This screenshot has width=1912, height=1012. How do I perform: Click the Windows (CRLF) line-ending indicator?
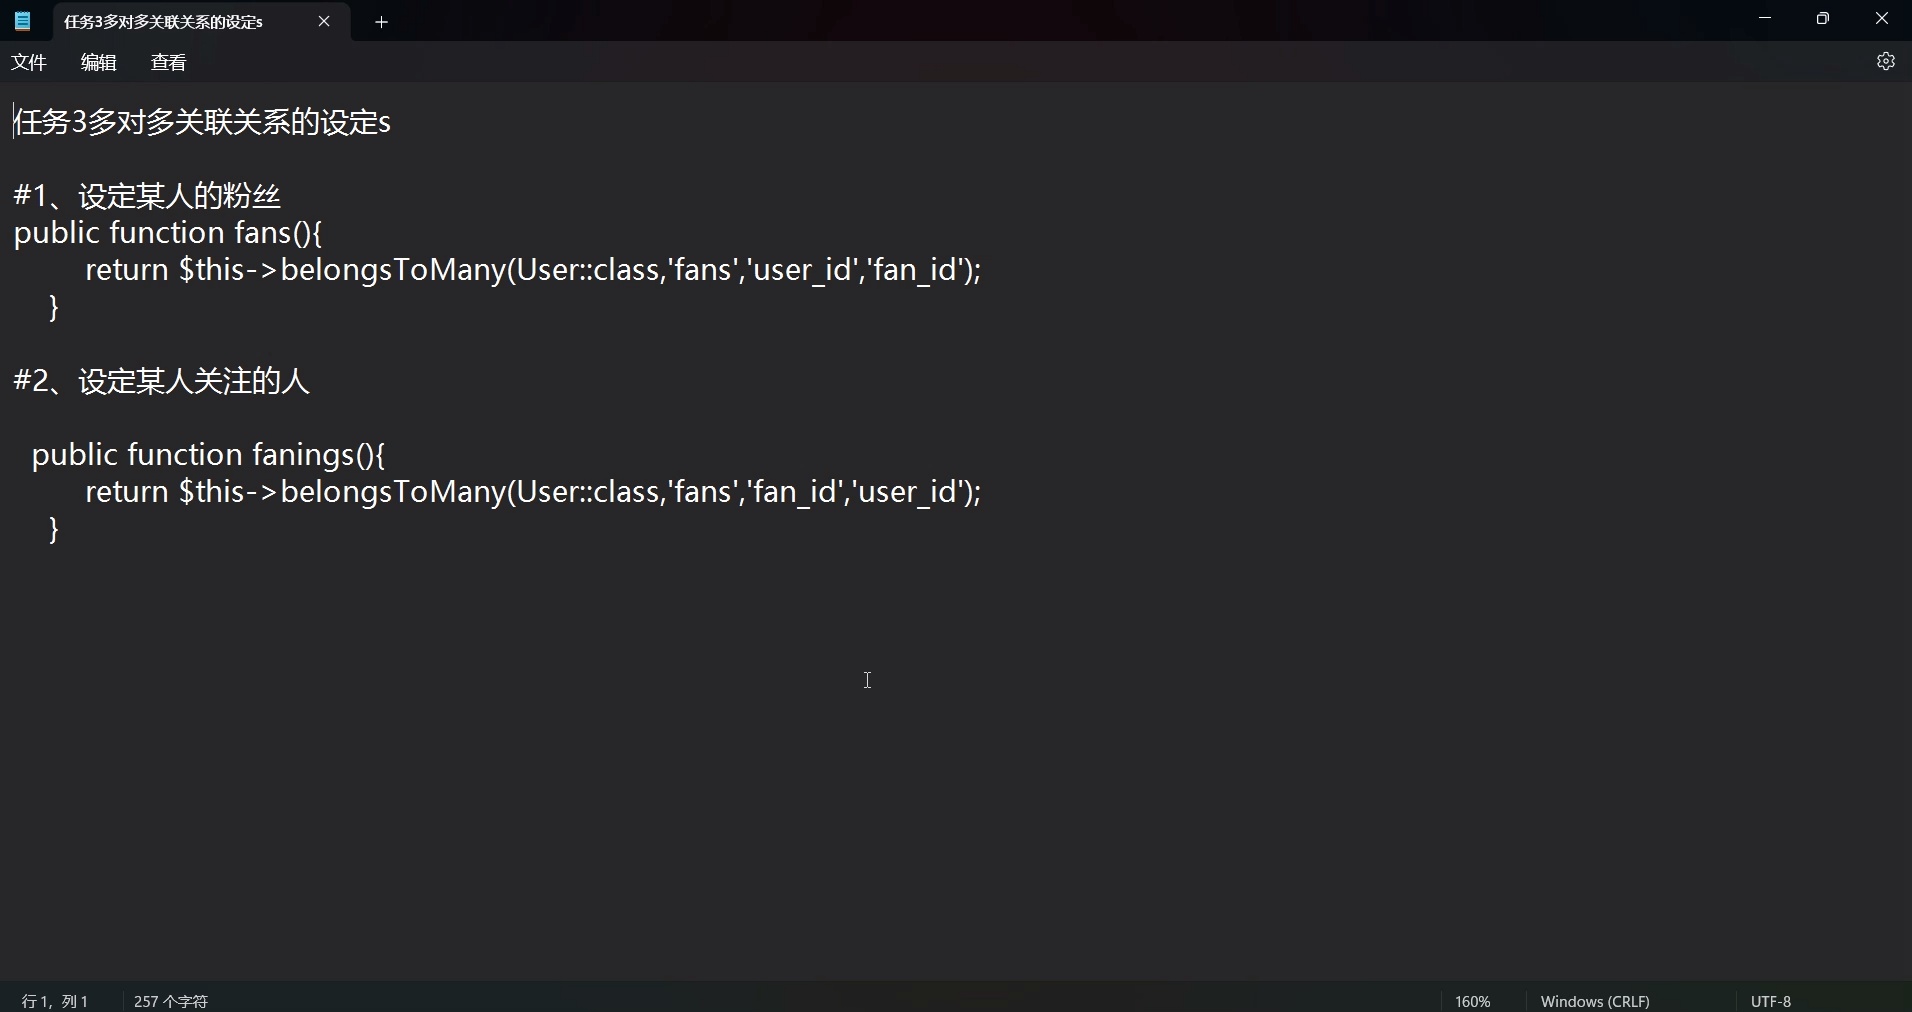[x=1595, y=1000]
